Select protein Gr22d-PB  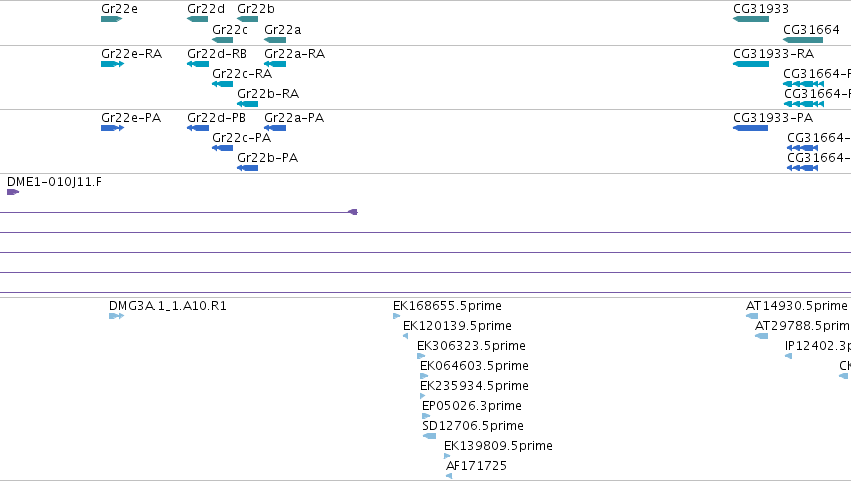coord(217,118)
